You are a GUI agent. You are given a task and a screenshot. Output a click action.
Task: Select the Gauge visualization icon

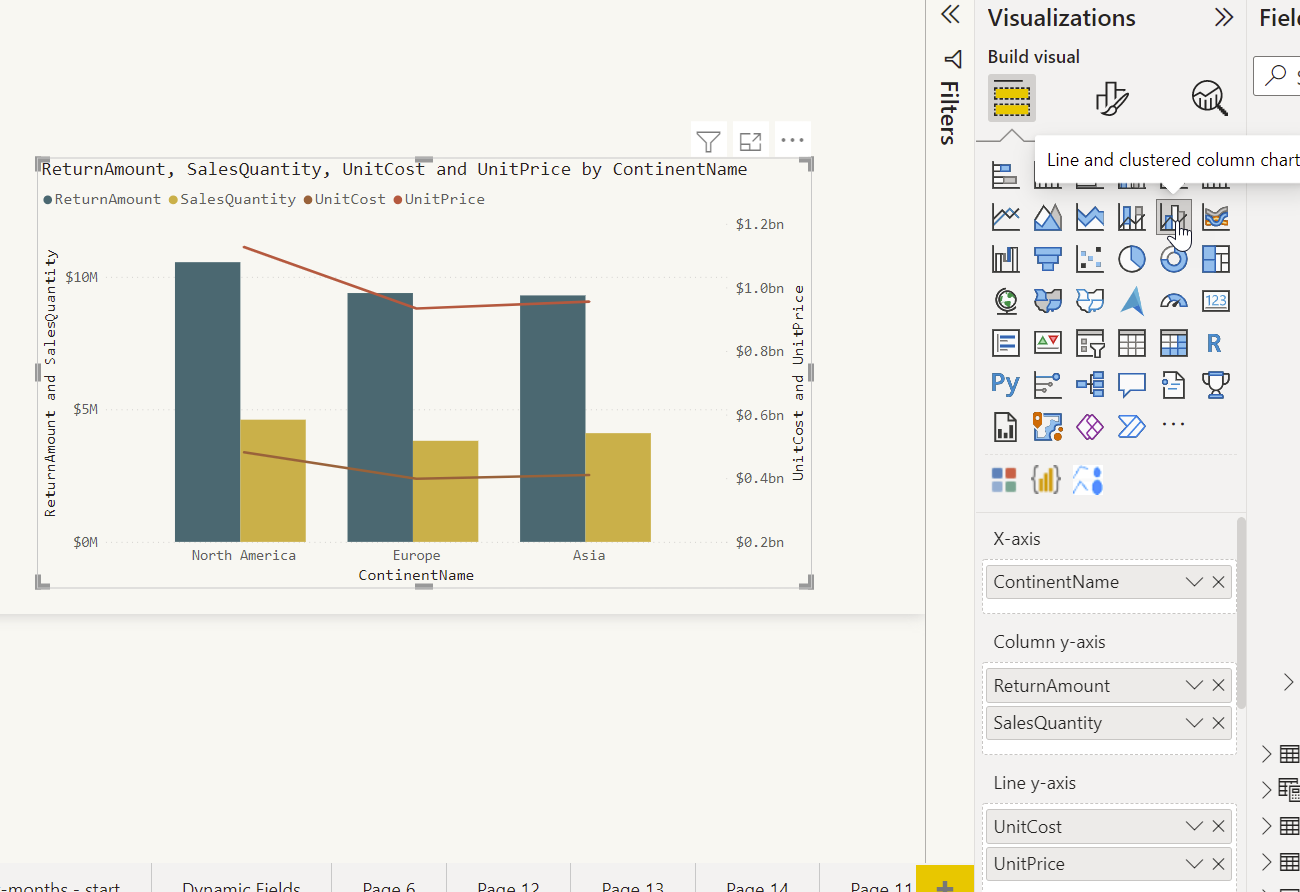[1173, 301]
